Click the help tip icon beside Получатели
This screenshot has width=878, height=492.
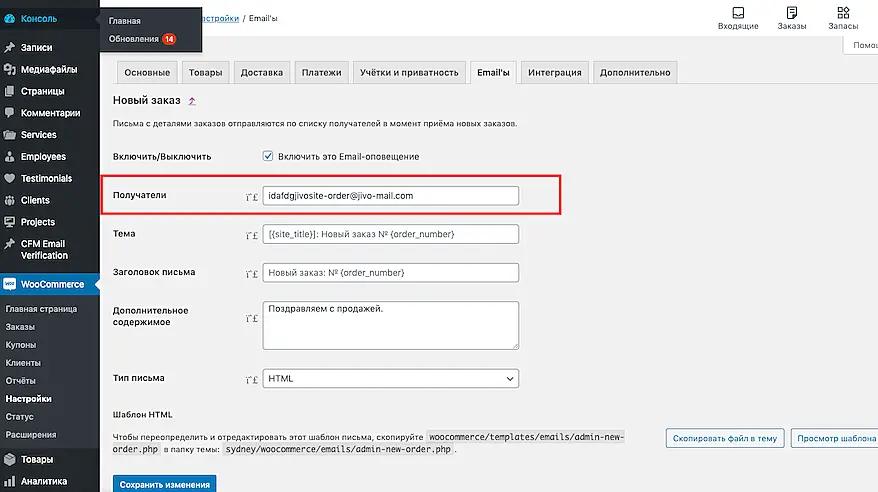click(252, 197)
